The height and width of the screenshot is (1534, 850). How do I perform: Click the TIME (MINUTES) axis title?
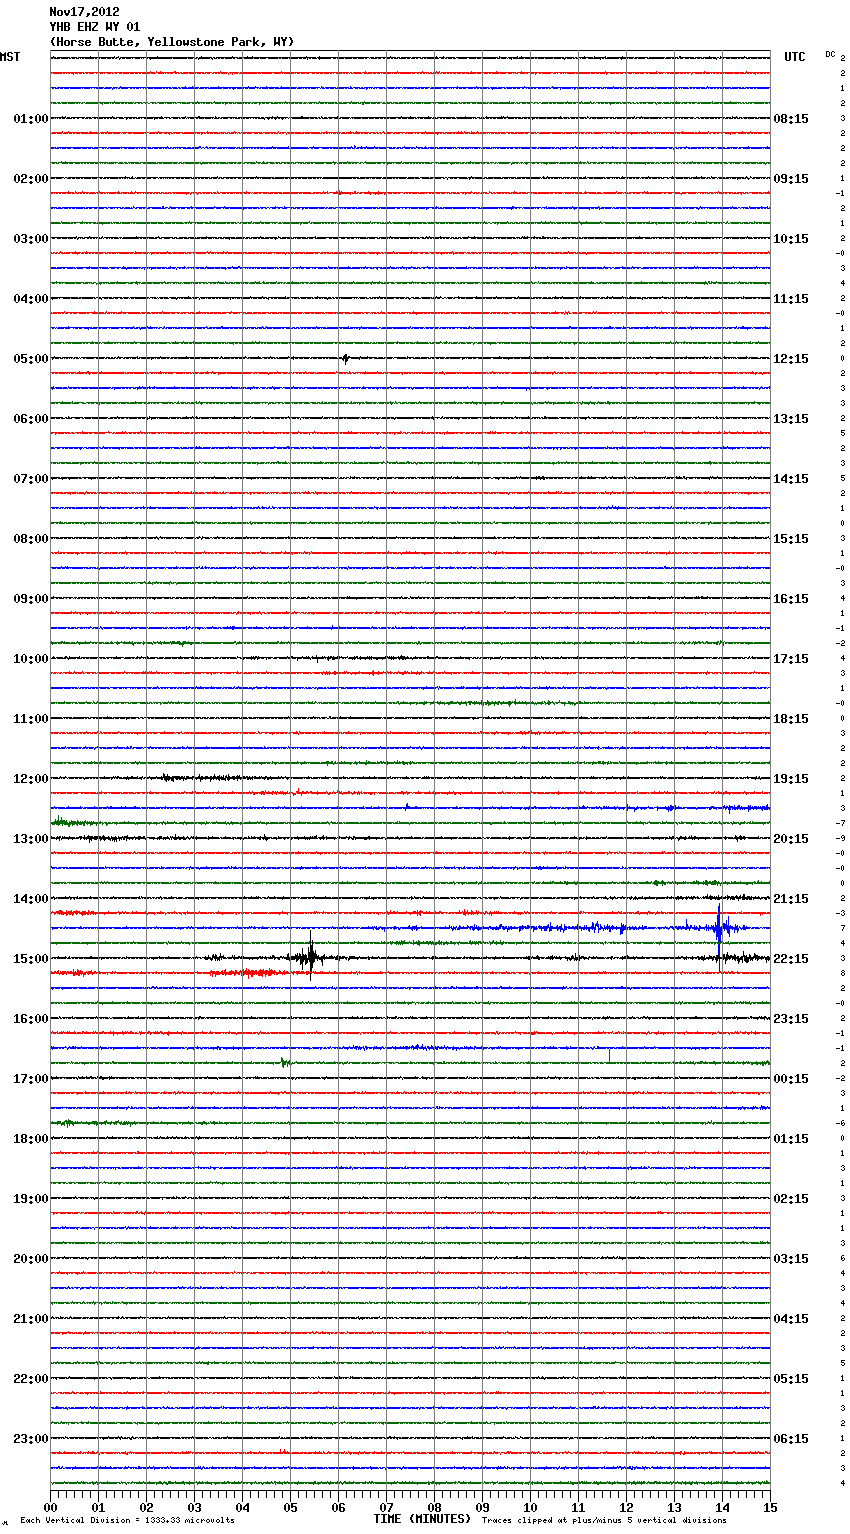(x=422, y=1519)
